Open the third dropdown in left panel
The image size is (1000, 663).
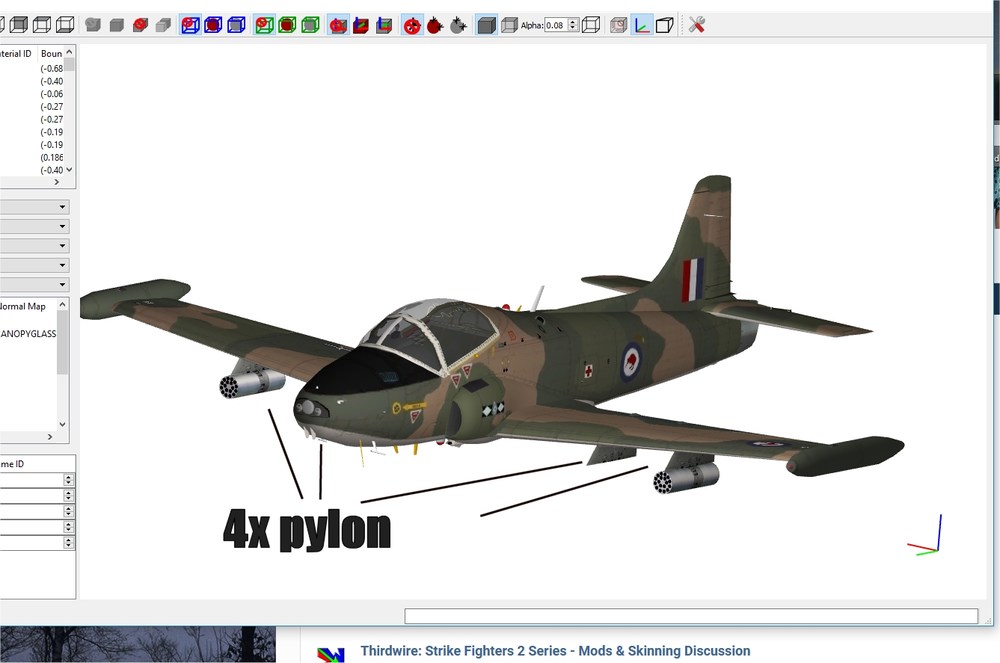[34, 245]
